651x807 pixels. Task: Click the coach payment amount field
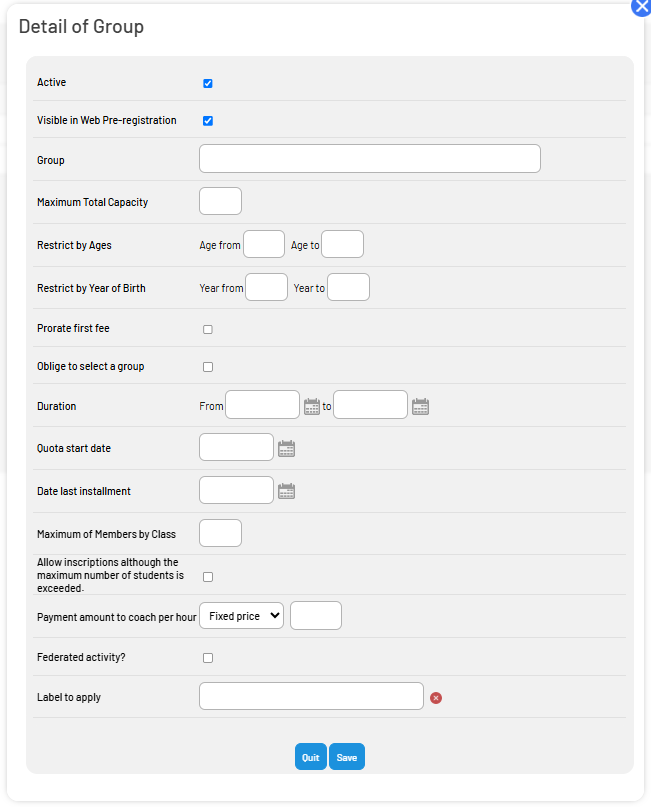(316, 616)
